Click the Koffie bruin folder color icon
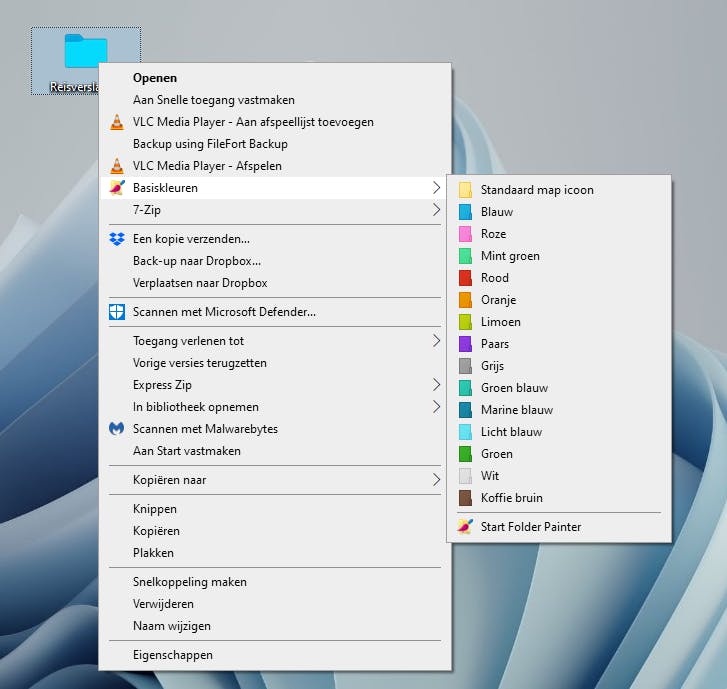 [x=465, y=498]
